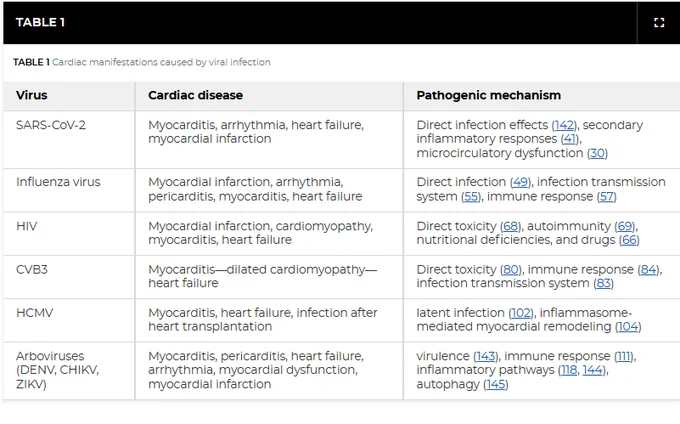Follow citation 84 for CVB3
680x424 pixels.
[648, 270]
